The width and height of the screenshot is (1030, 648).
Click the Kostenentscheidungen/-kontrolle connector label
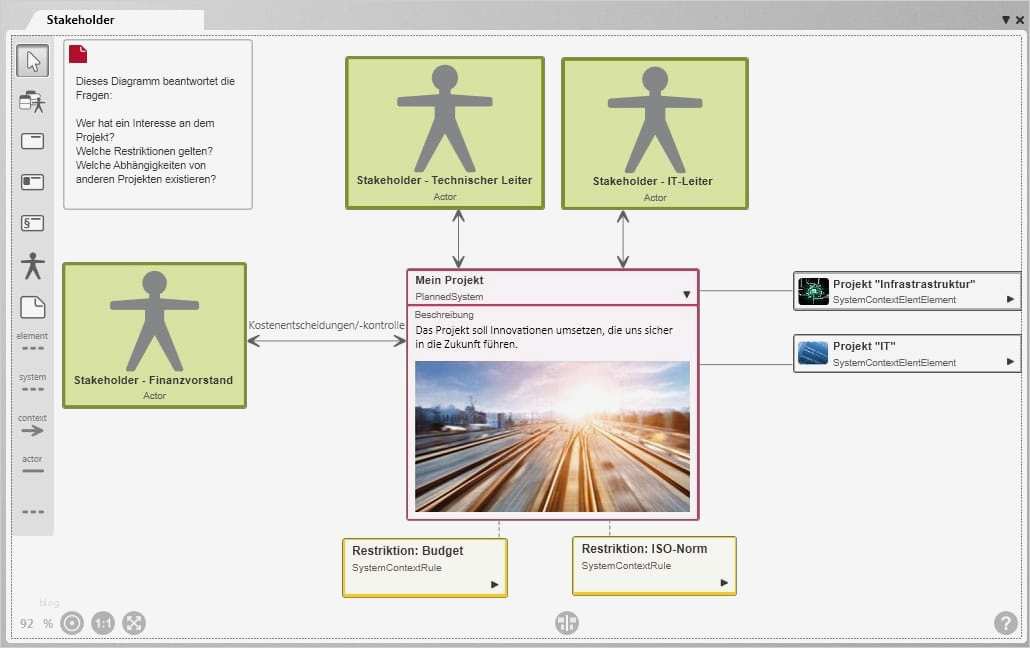point(326,325)
